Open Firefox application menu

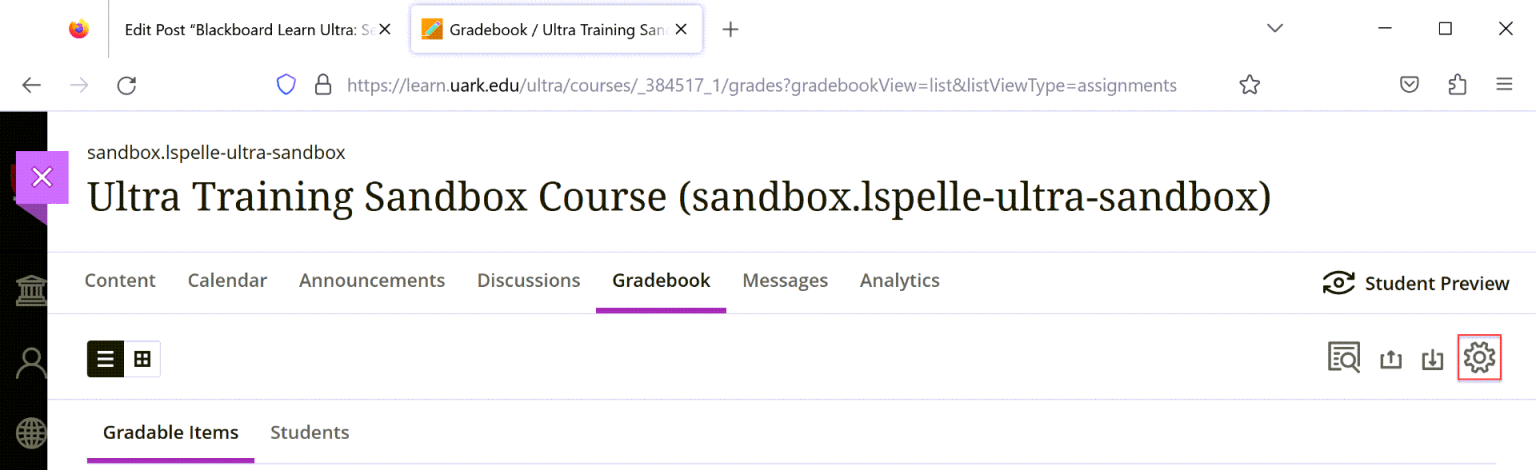pyautogui.click(x=1504, y=85)
